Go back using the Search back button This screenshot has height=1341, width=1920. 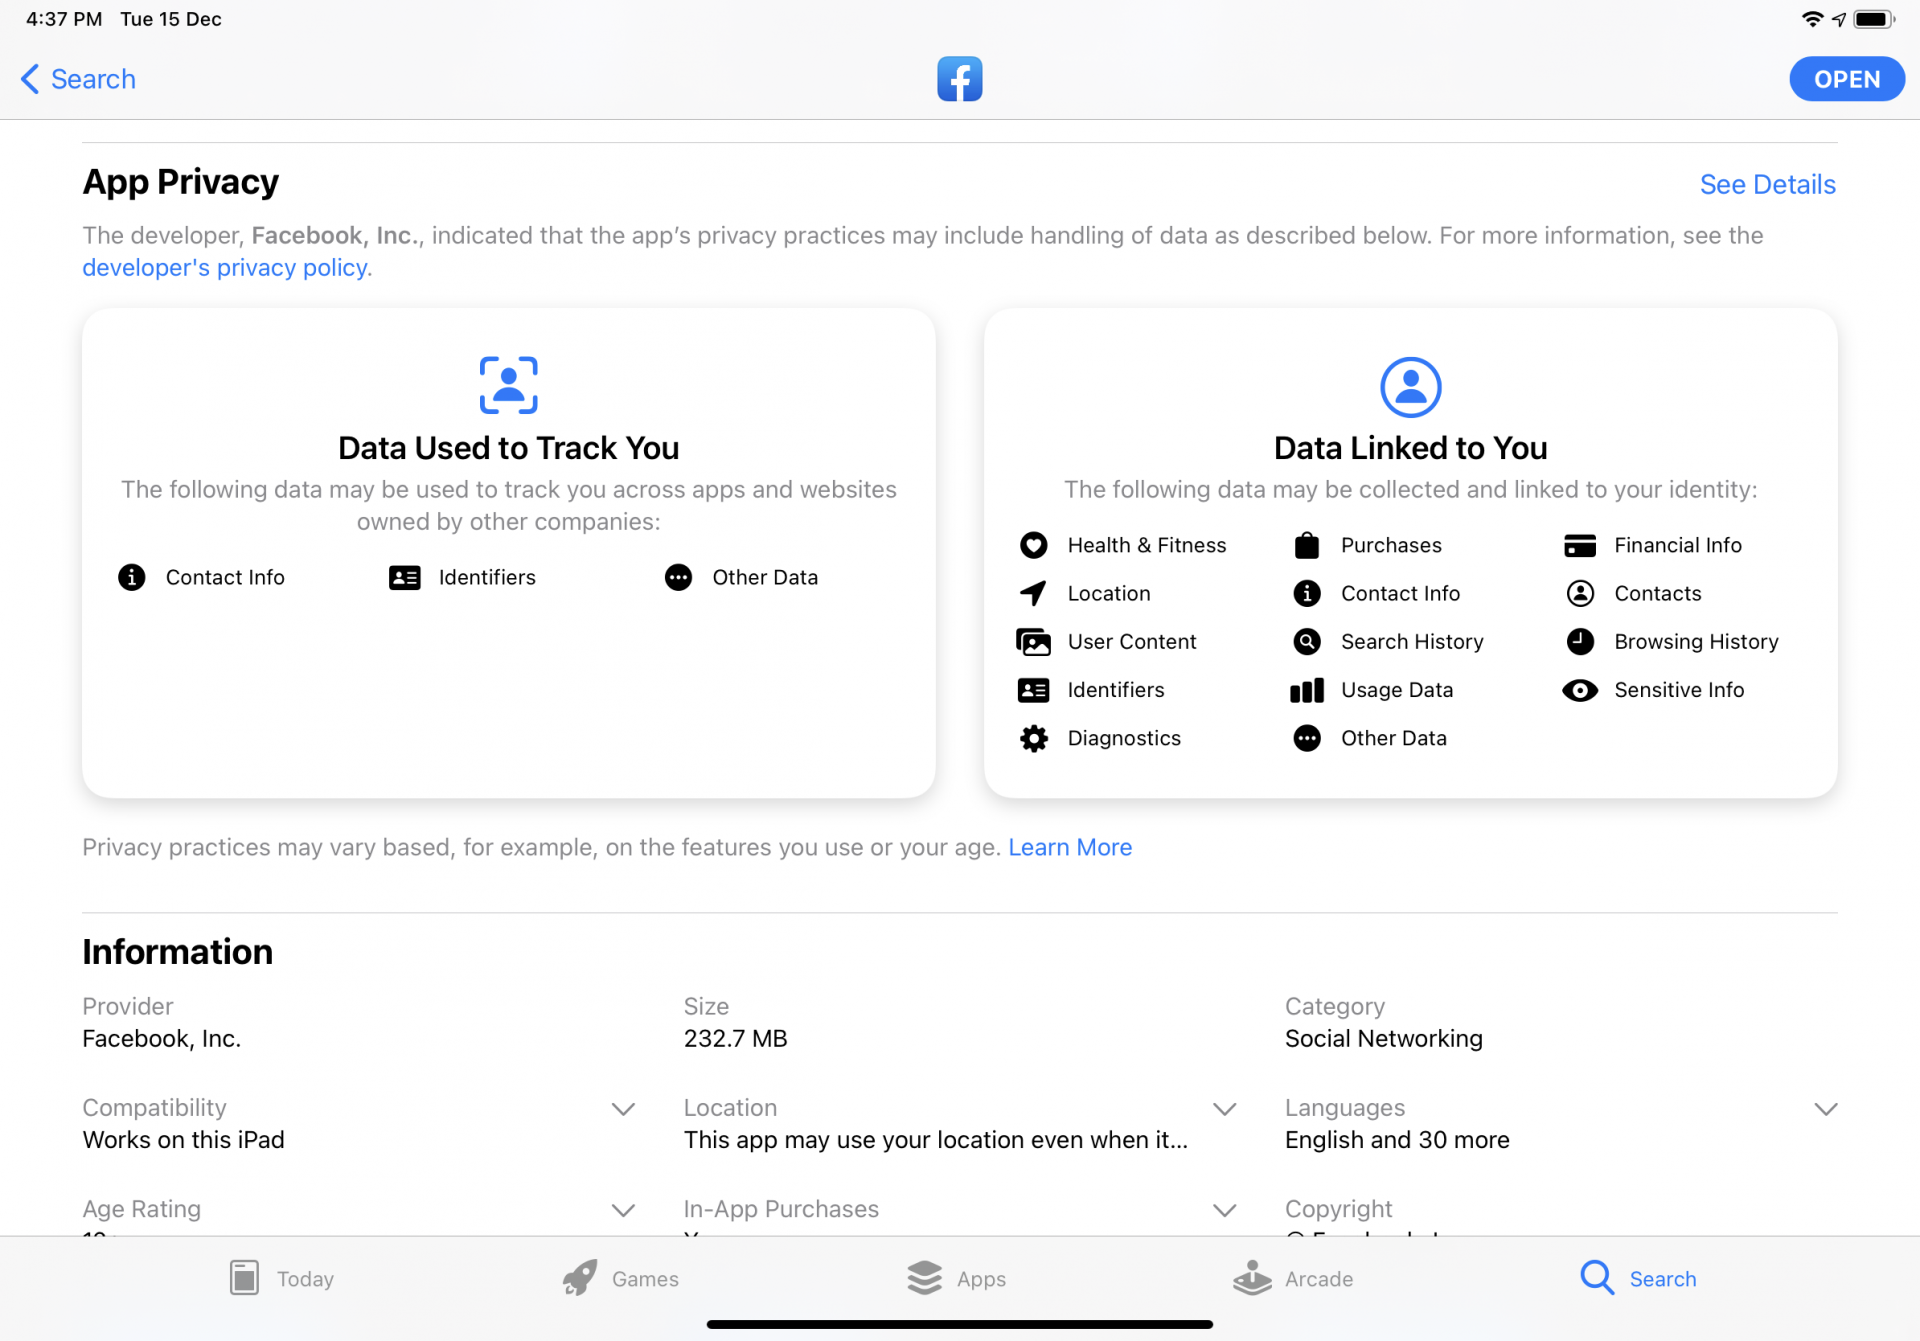(77, 78)
